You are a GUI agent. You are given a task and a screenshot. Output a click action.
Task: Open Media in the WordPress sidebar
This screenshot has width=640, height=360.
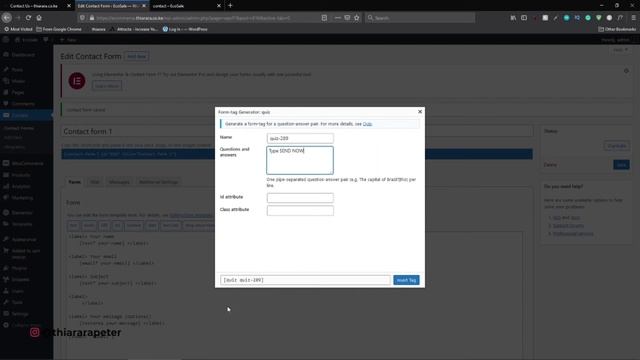tap(18, 81)
